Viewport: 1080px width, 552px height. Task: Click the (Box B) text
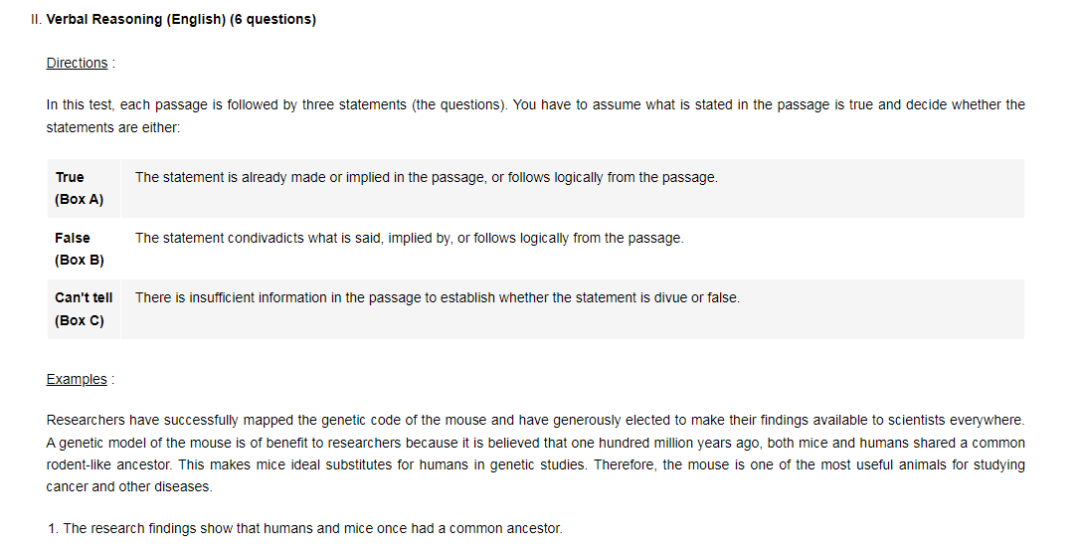pos(79,260)
